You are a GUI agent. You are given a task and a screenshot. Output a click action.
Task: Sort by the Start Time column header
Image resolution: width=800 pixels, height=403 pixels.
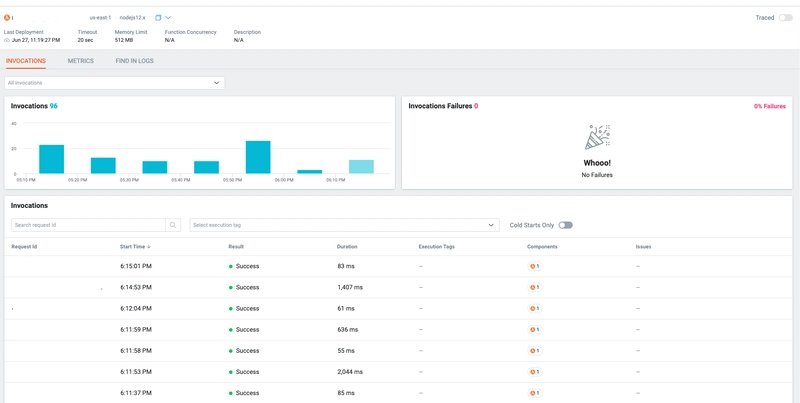pyautogui.click(x=136, y=246)
